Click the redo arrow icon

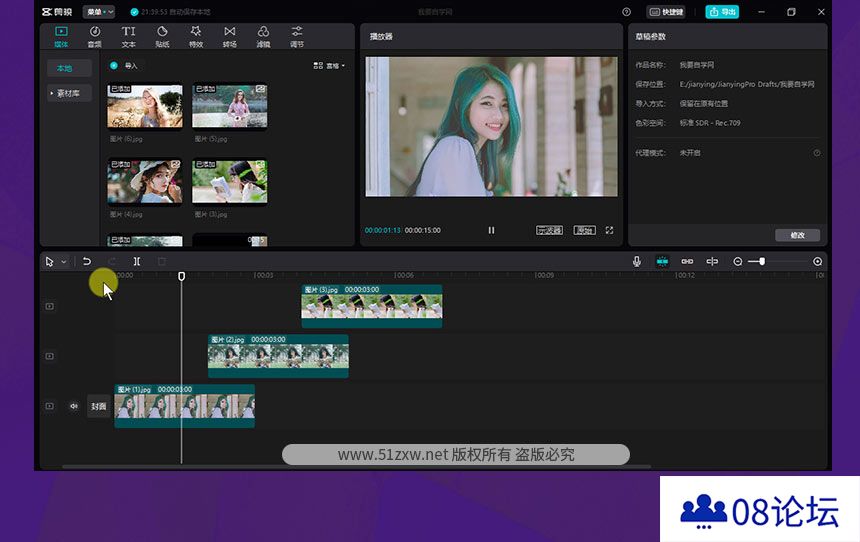(112, 261)
